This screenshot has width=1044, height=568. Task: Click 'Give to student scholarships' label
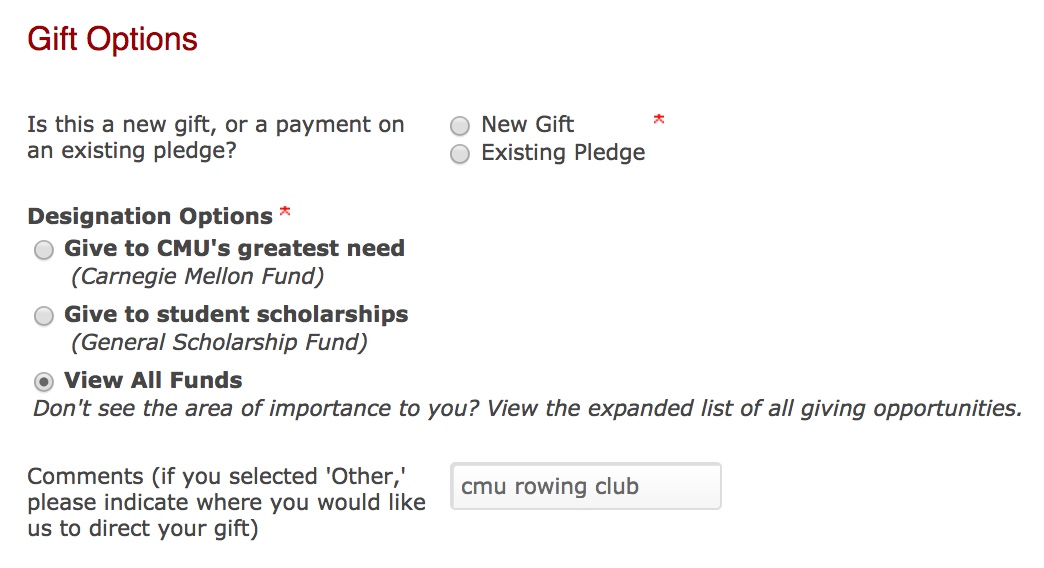(x=236, y=314)
